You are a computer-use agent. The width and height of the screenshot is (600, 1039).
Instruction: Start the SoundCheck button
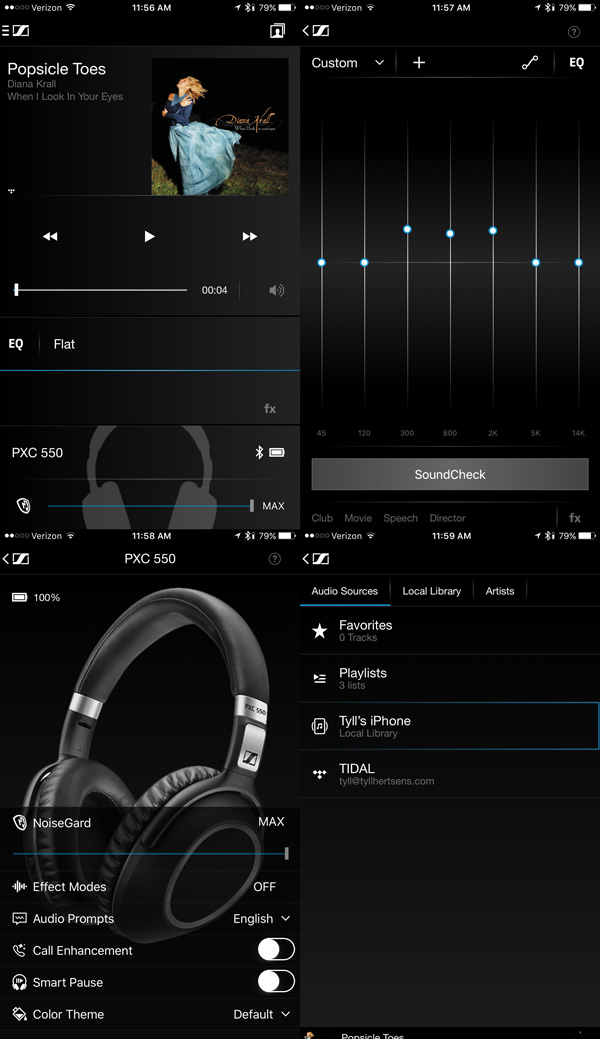450,474
